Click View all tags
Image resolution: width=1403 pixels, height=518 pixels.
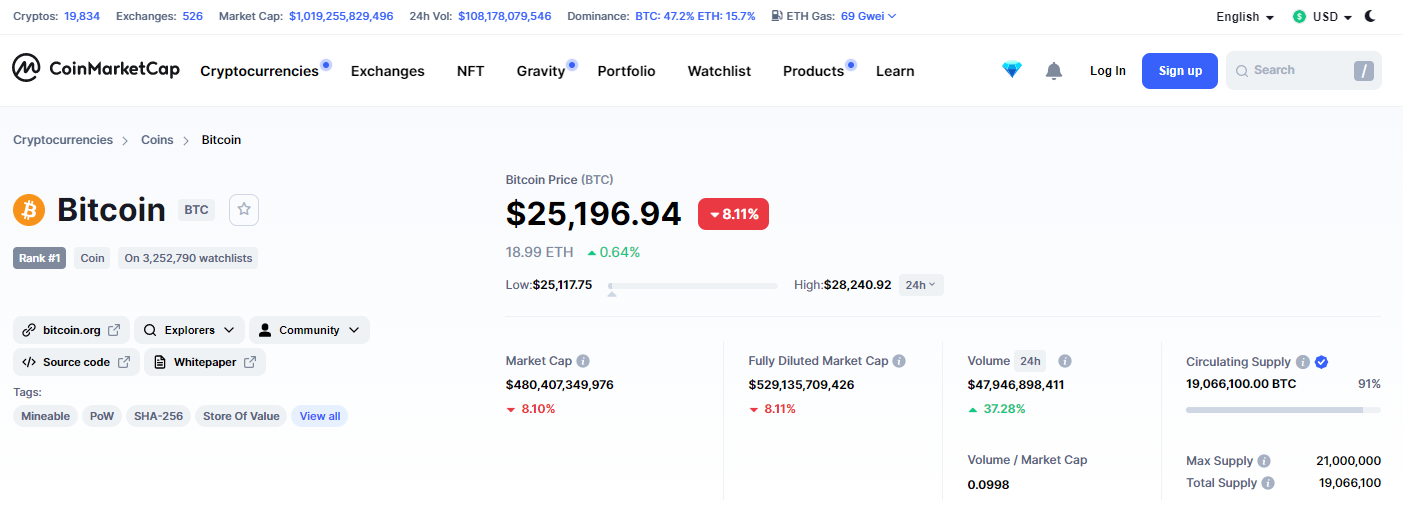coord(320,416)
